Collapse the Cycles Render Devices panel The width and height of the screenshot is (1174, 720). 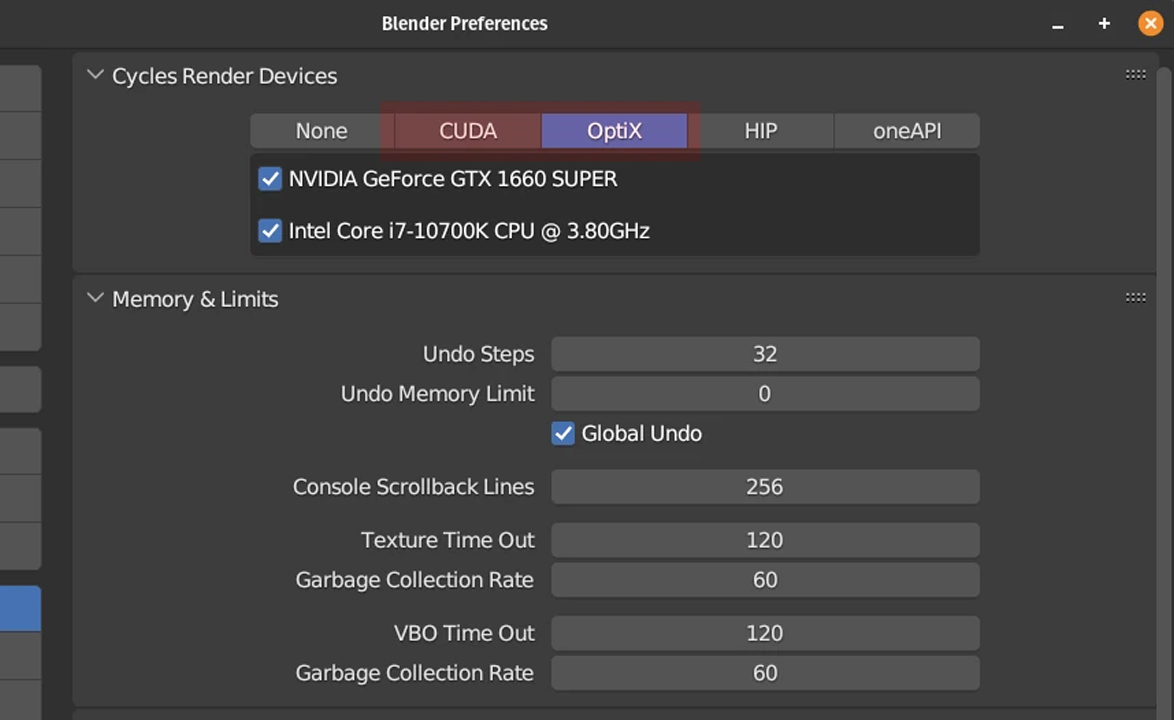[x=95, y=75]
